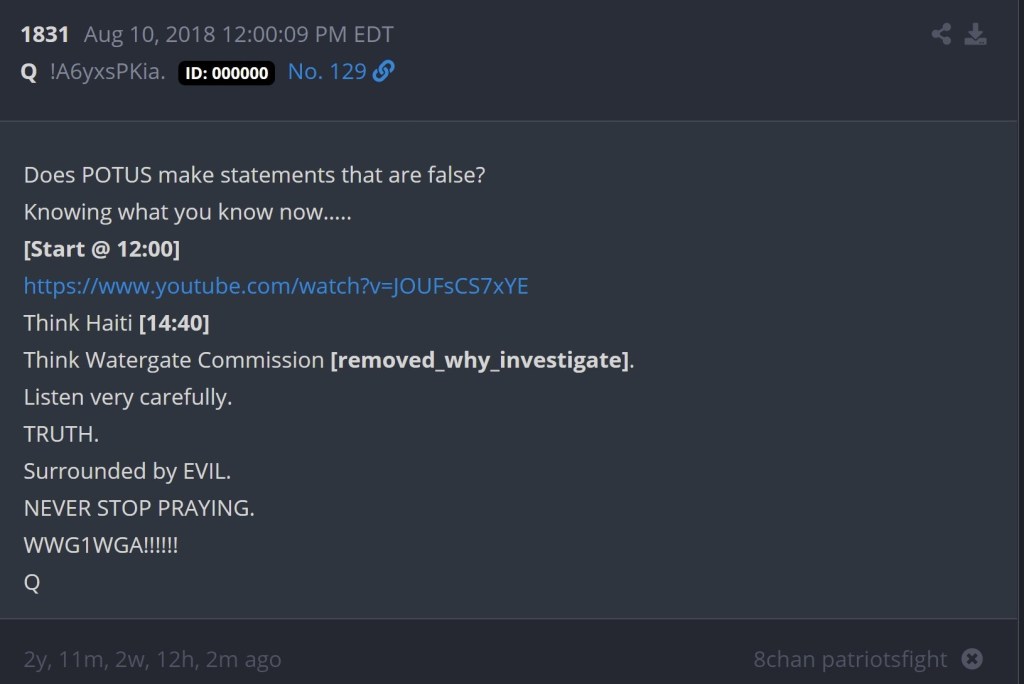Click the ID: 000000 badge

pos(226,73)
